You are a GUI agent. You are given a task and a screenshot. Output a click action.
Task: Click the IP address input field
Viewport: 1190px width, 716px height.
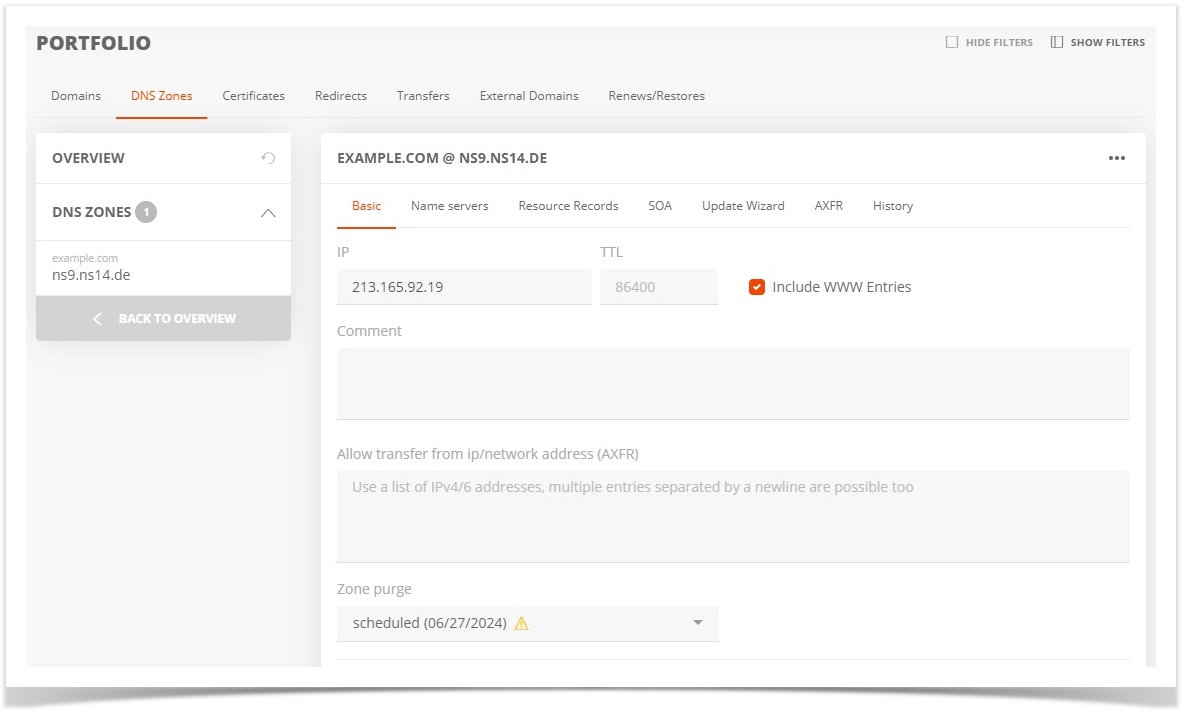coord(464,287)
